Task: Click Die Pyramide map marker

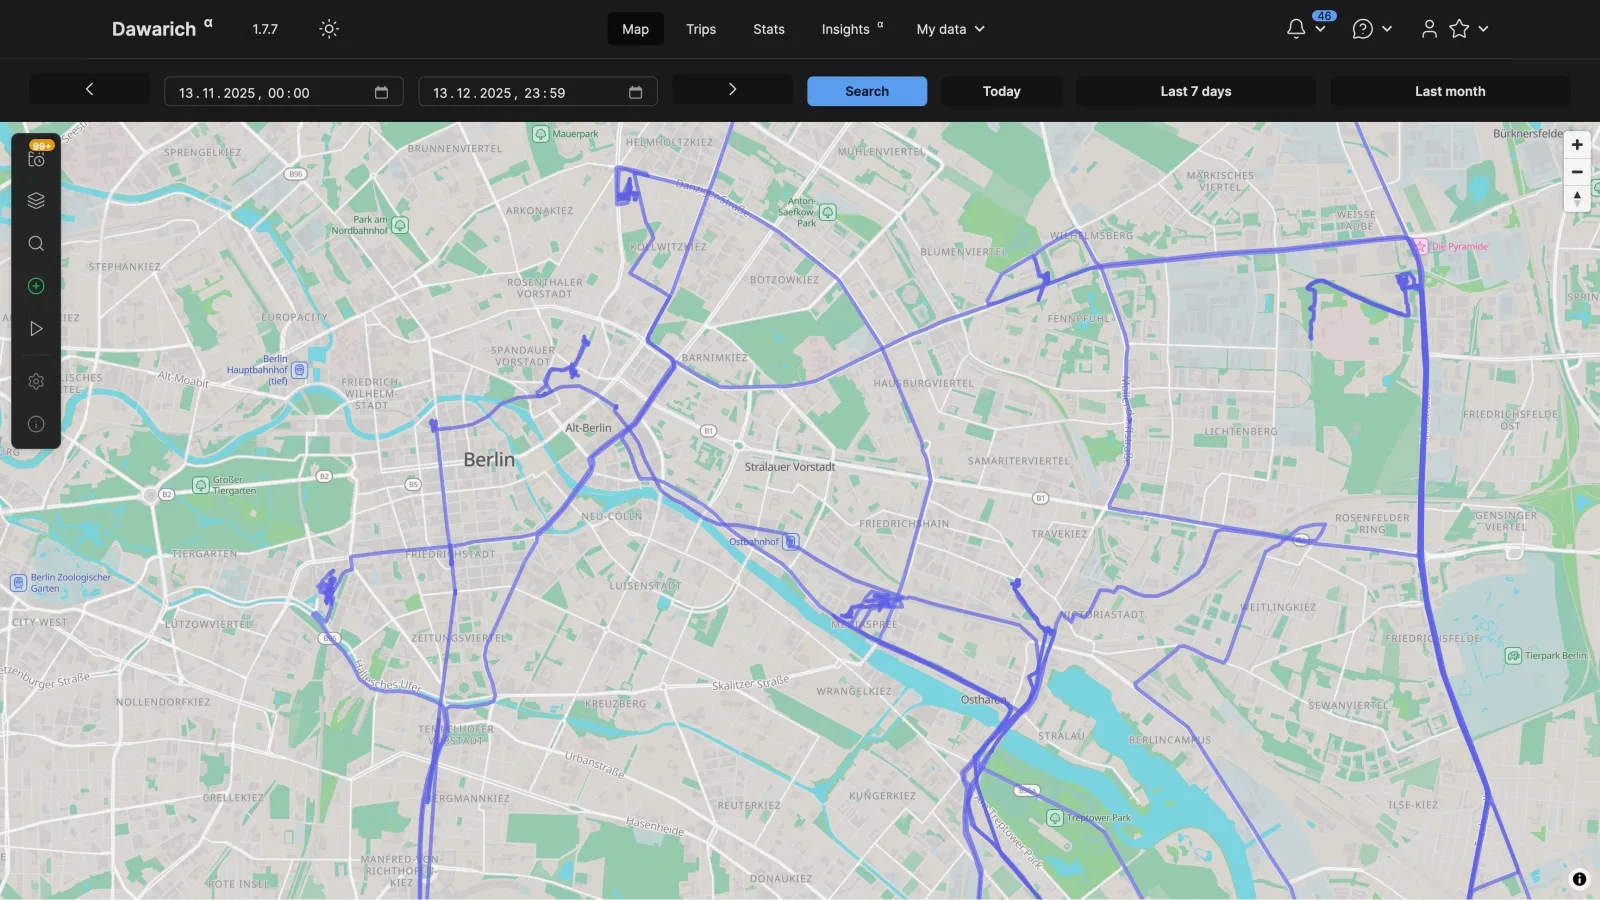Action: point(1420,246)
